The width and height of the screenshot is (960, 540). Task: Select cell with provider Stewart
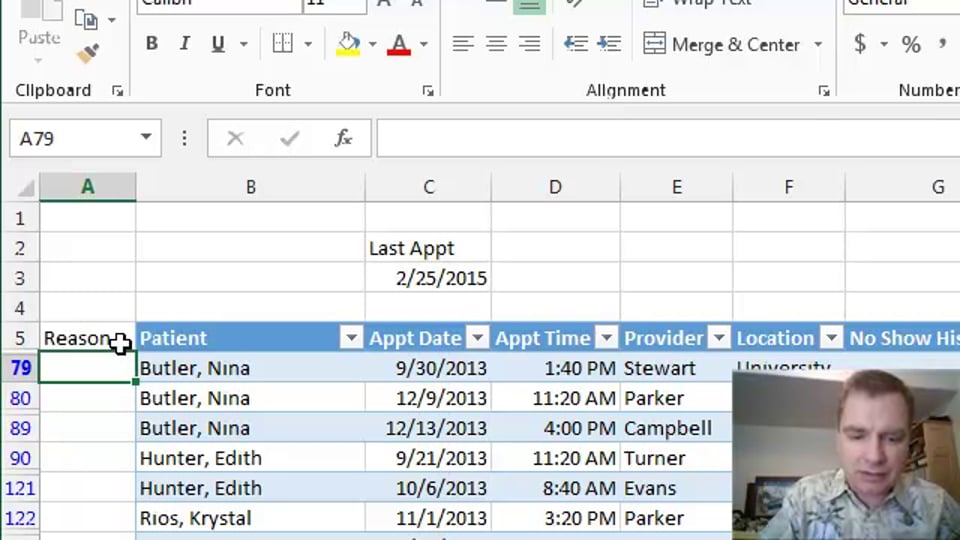(x=677, y=368)
